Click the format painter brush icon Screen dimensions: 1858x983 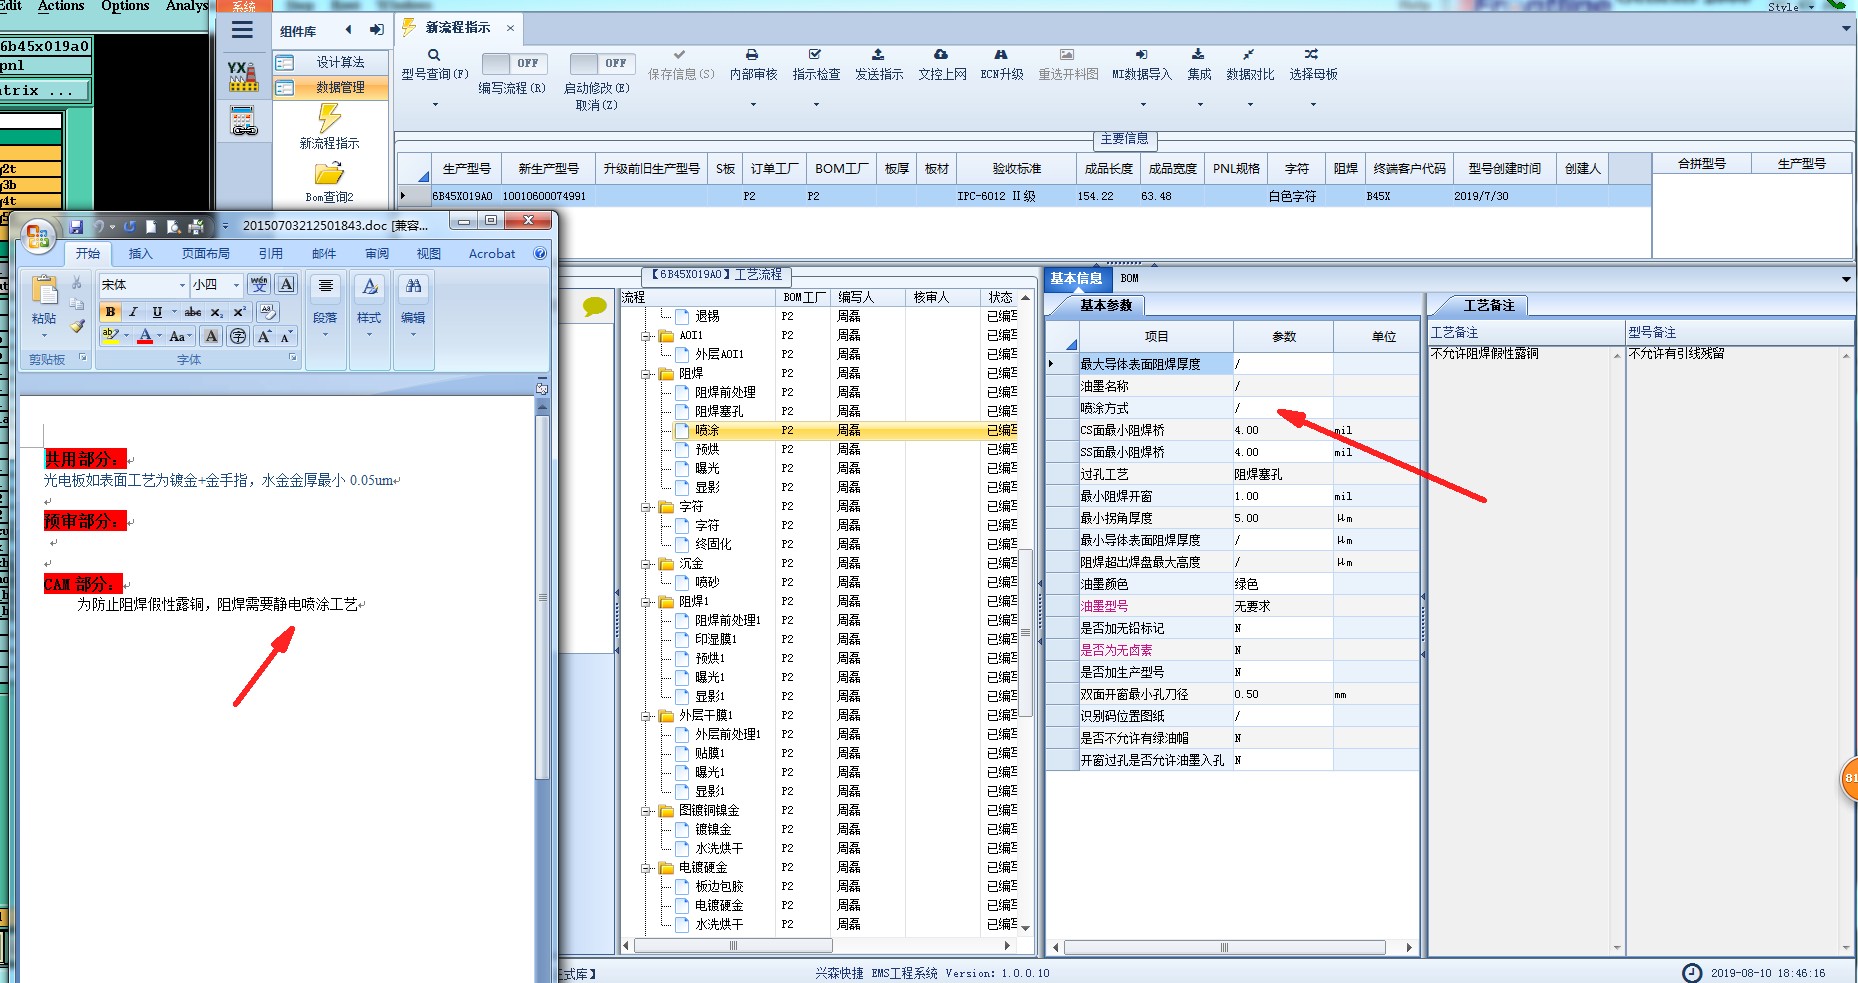[77, 326]
